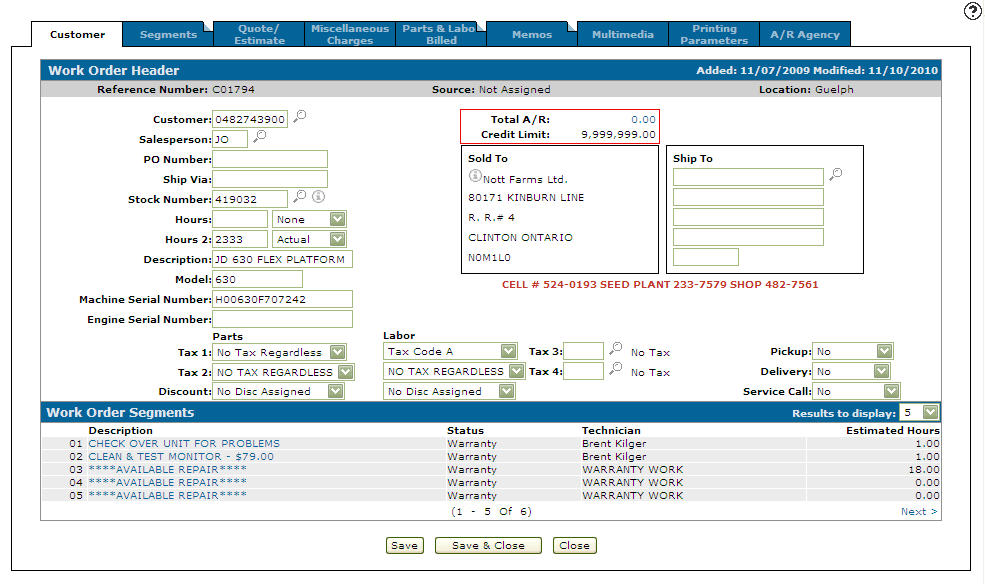Viewport: 985px width, 584px height.
Task: Open the Service Call dropdown
Action: pyautogui.click(x=890, y=391)
